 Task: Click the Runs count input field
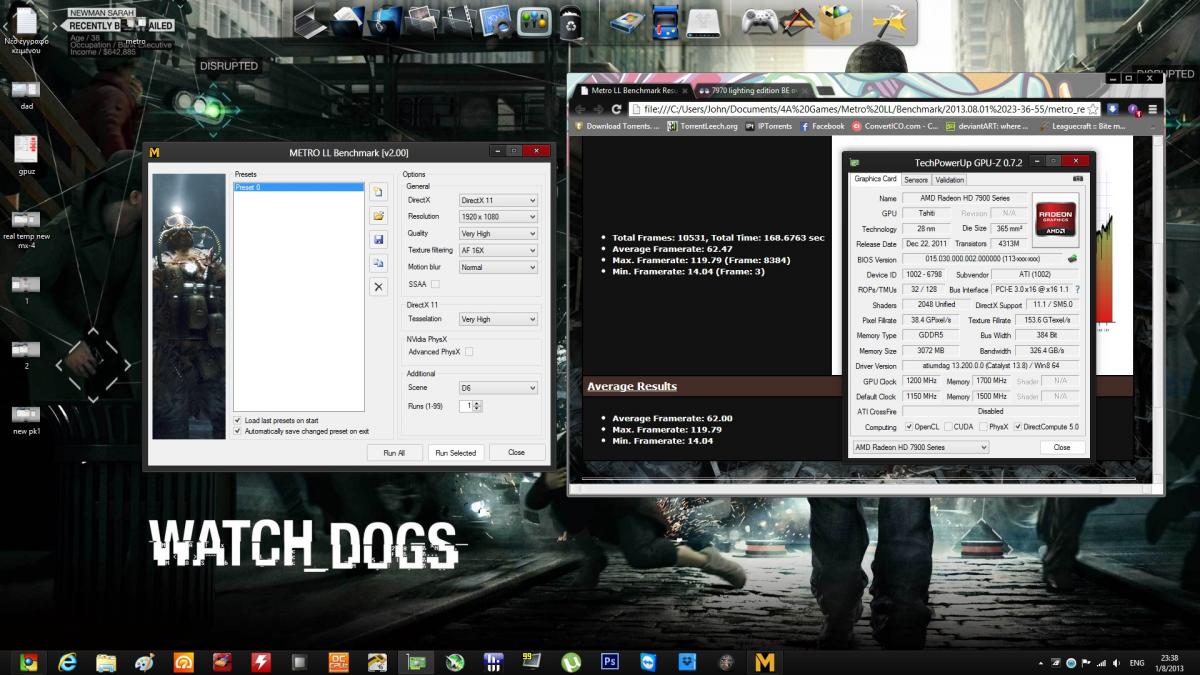tap(466, 406)
